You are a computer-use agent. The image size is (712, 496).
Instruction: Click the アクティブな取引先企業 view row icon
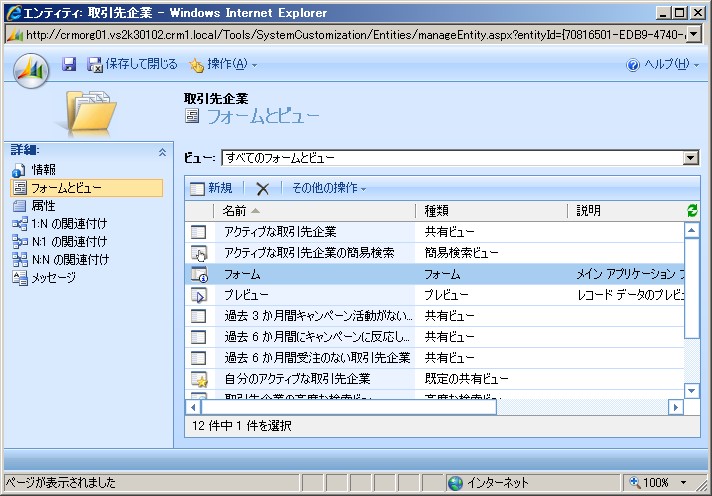coord(198,232)
